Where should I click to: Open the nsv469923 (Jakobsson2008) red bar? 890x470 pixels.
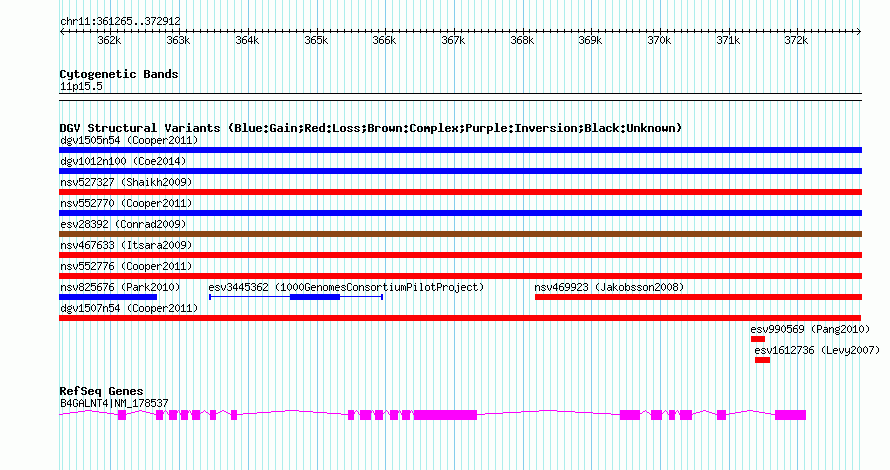pos(698,297)
